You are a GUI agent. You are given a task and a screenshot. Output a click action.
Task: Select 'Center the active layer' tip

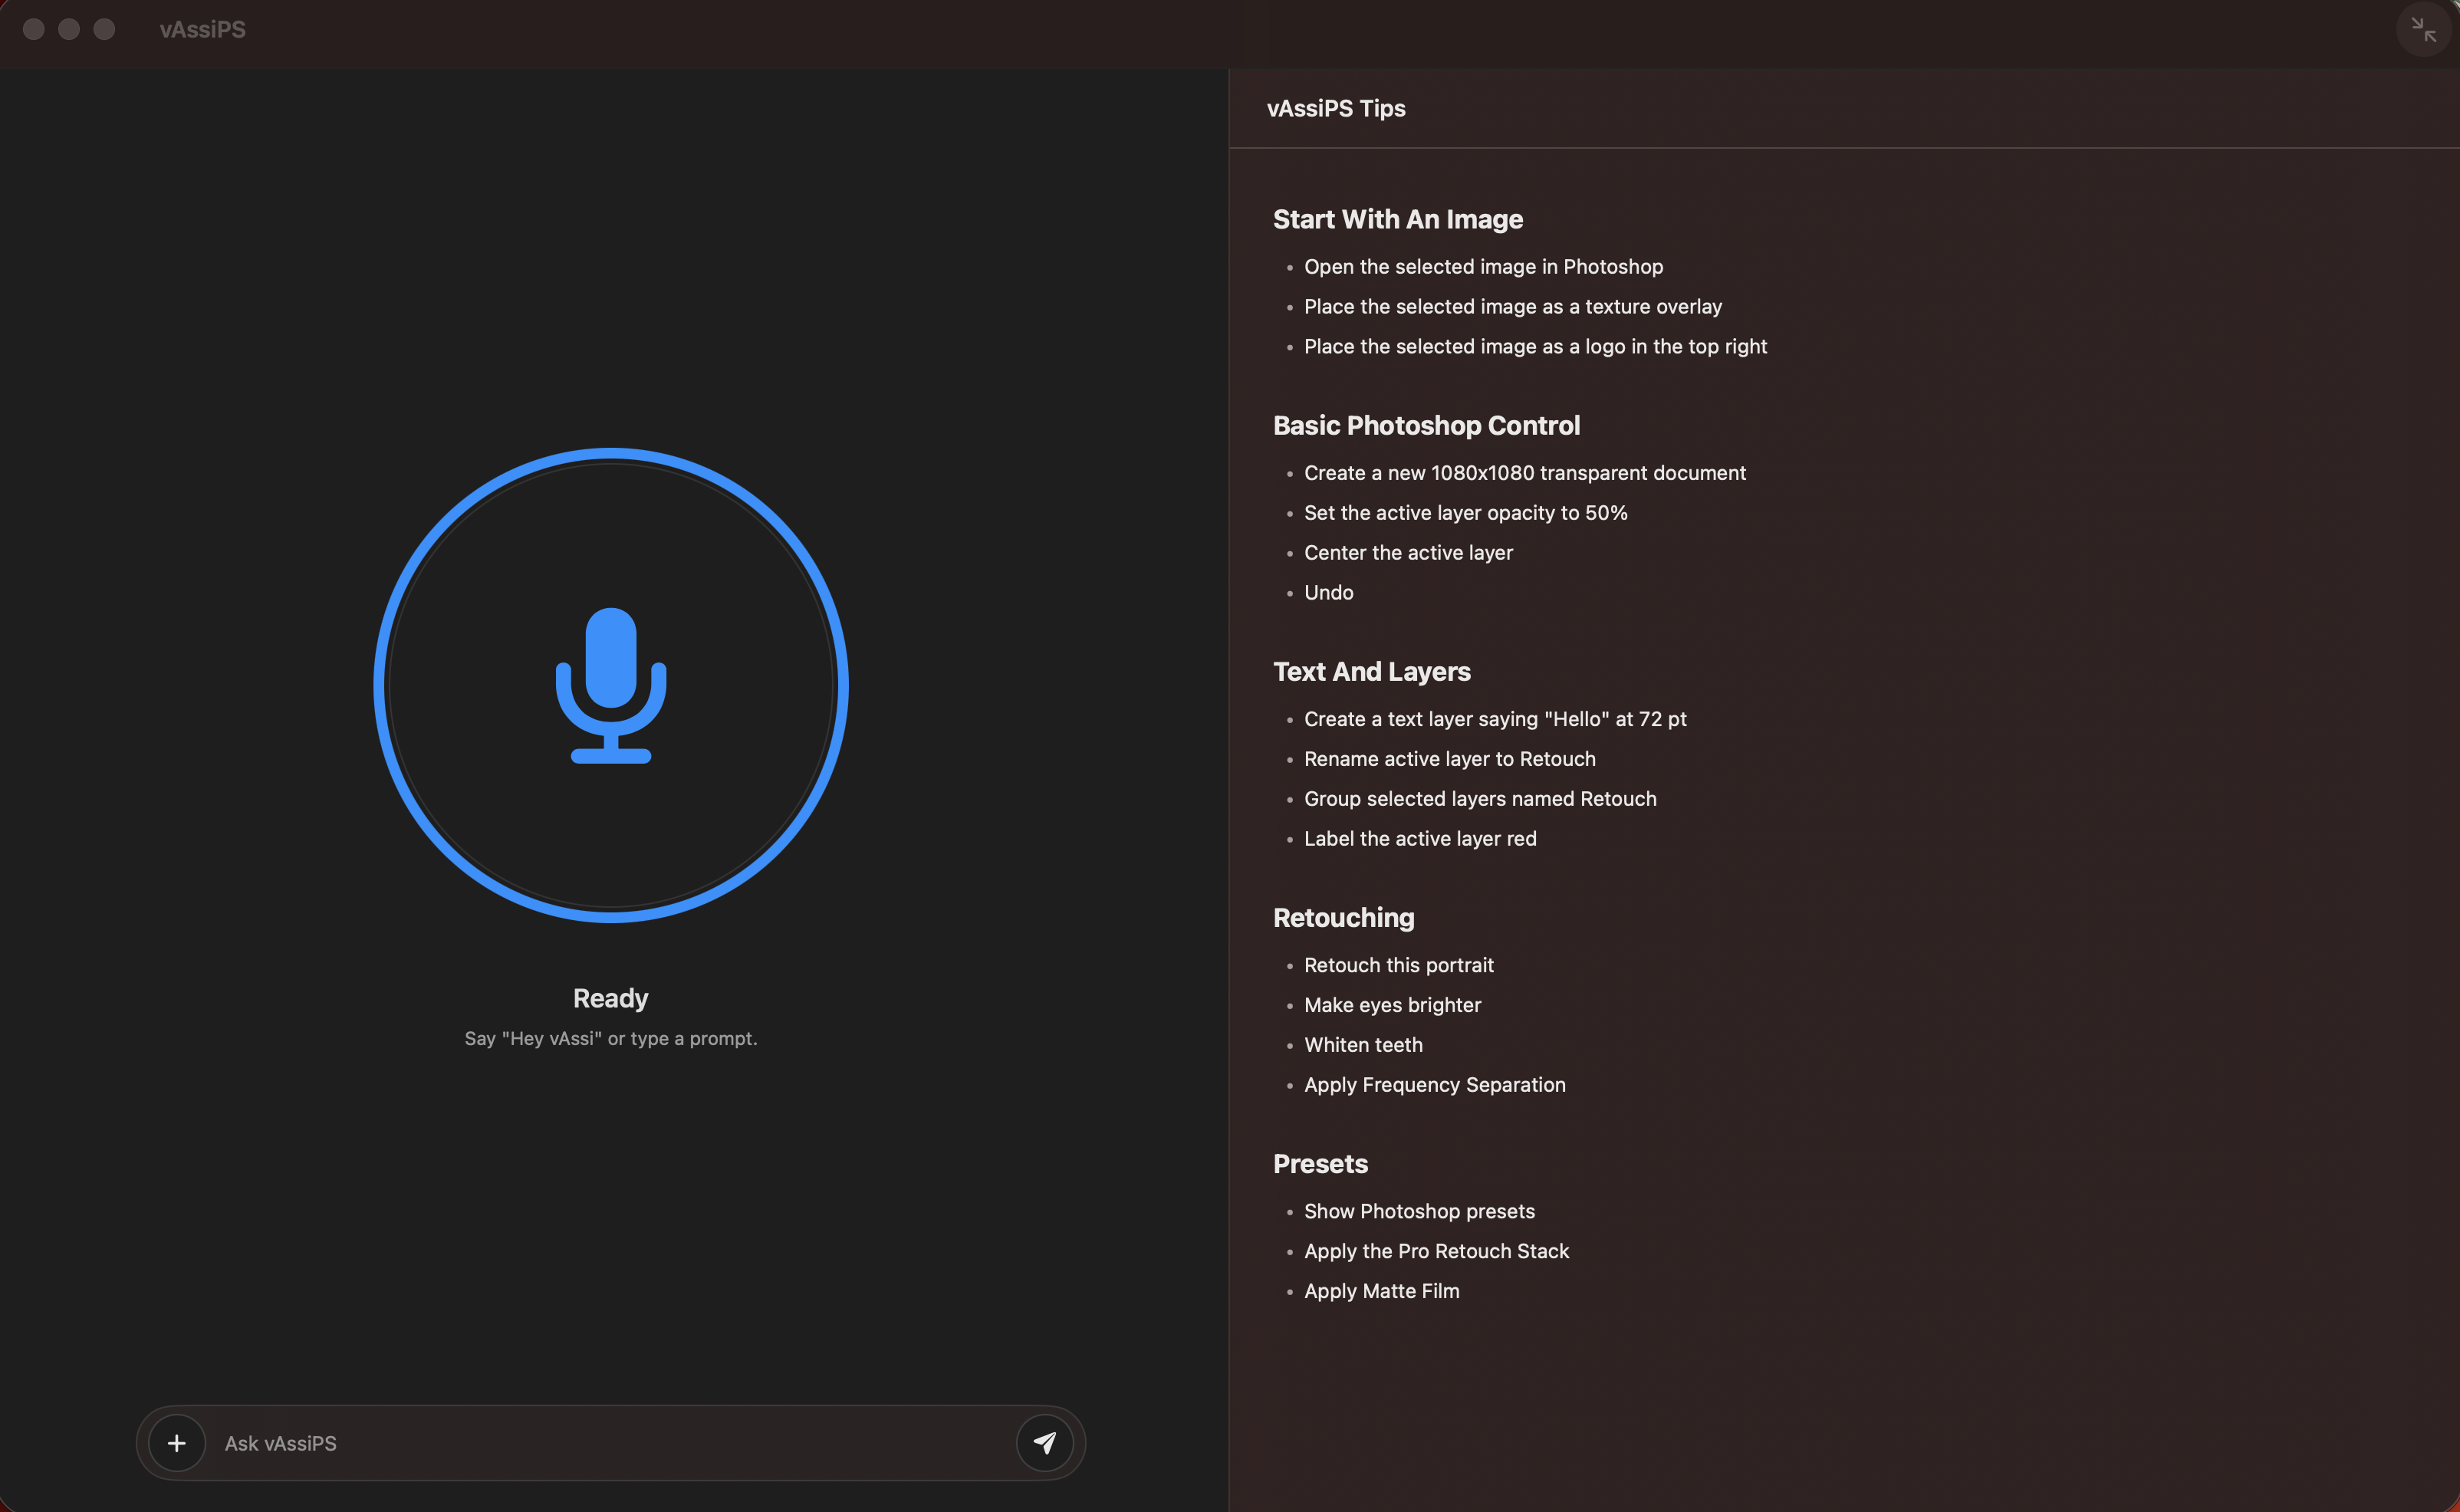tap(1408, 553)
